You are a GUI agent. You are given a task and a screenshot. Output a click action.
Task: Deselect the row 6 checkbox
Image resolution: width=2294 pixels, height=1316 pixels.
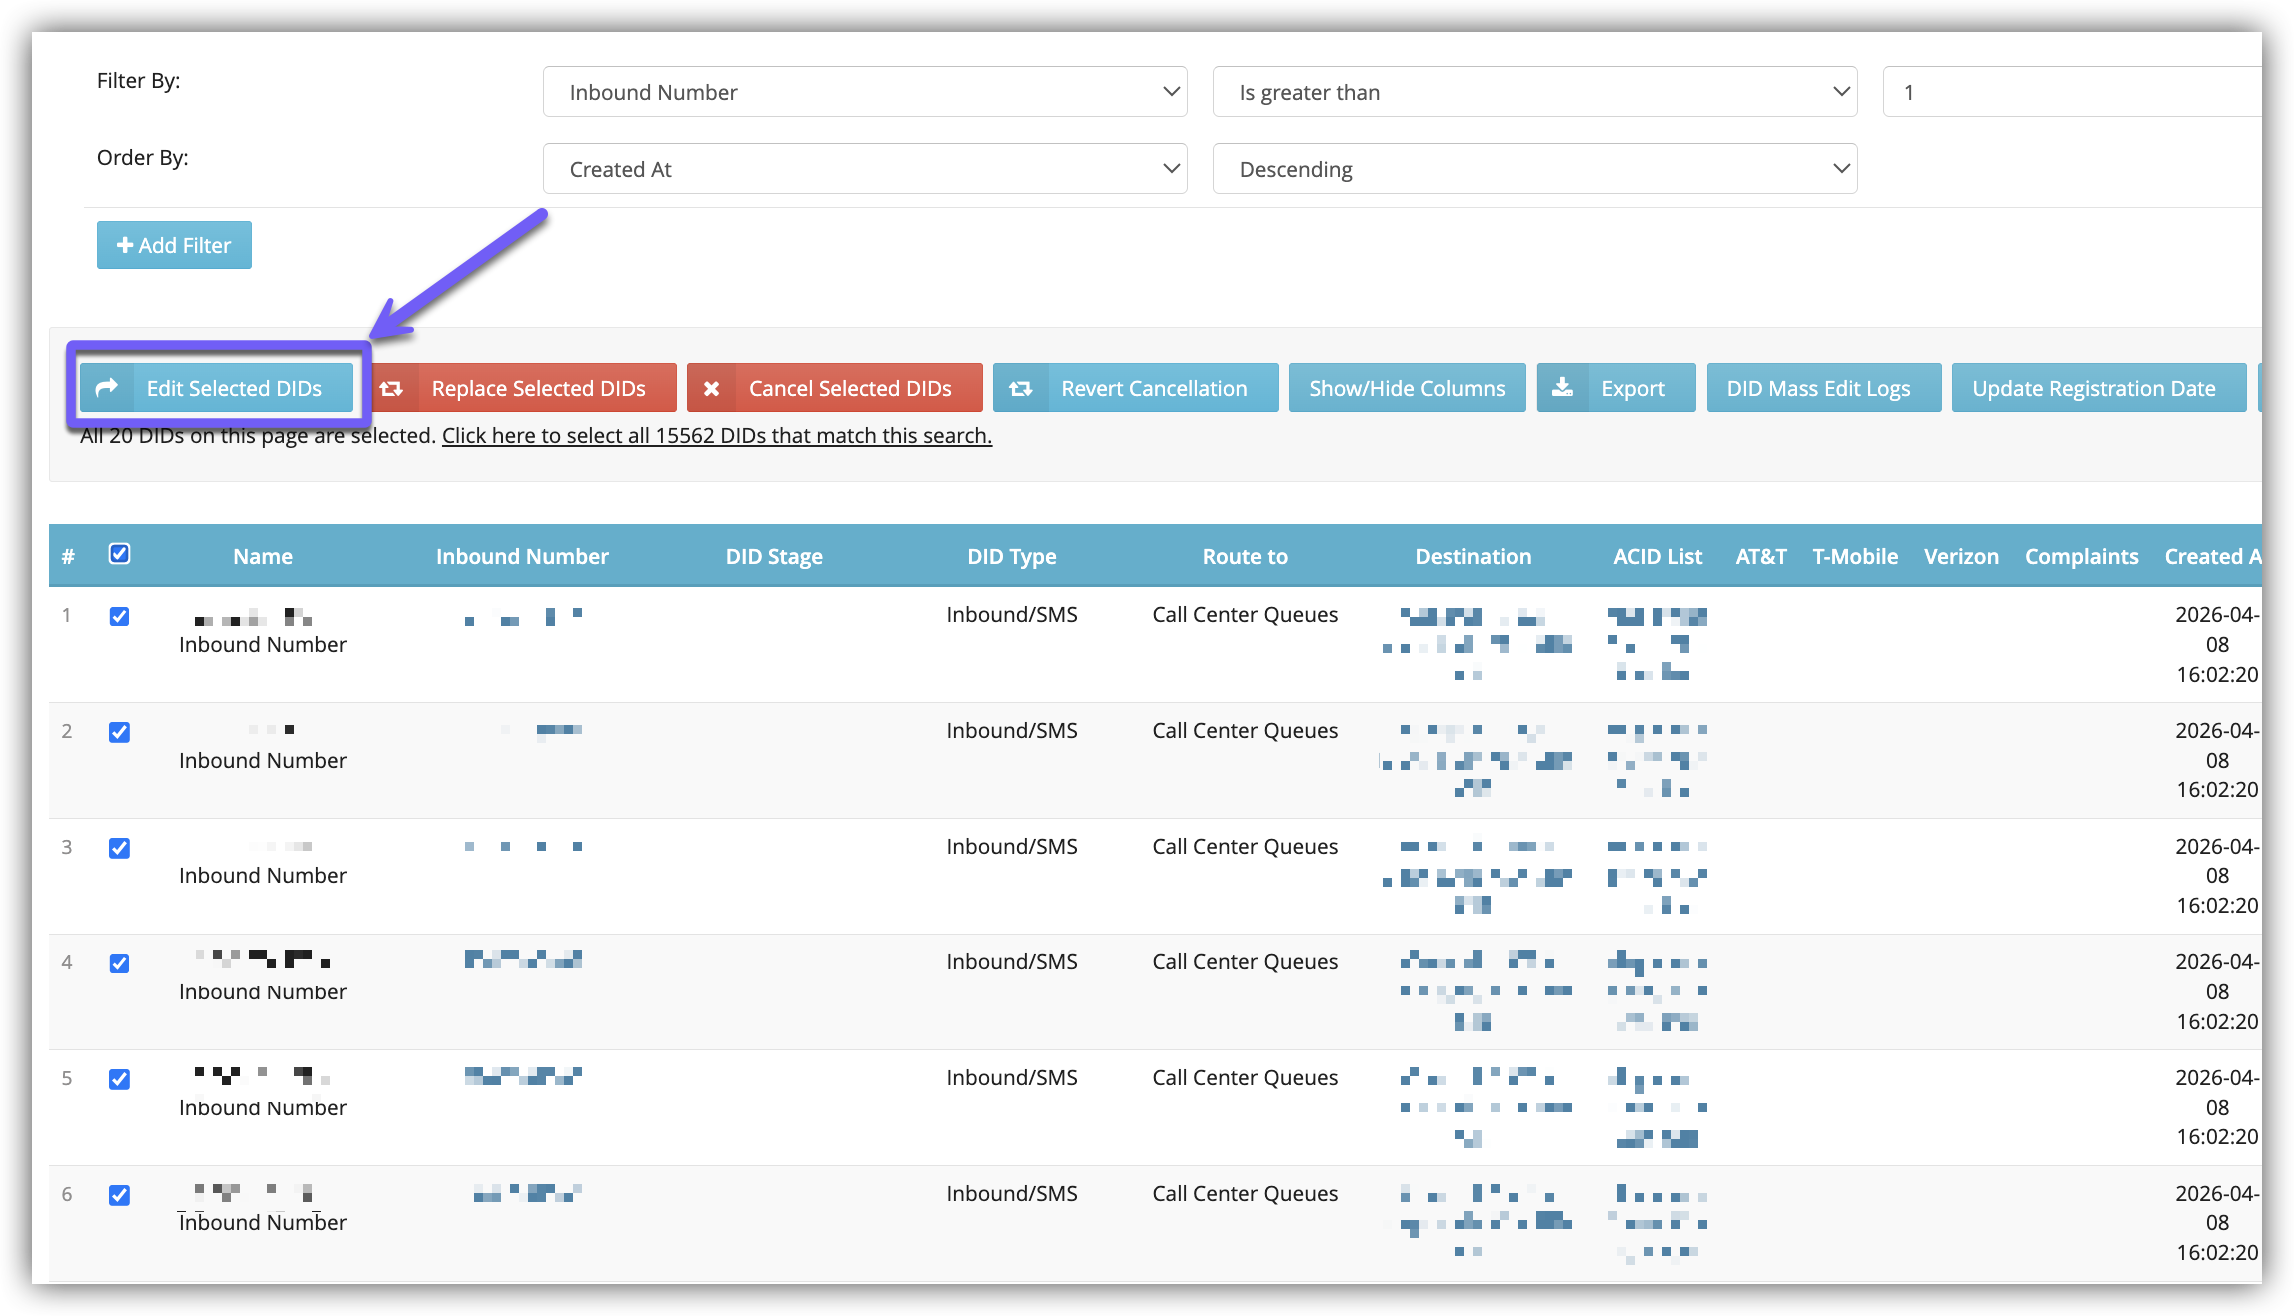tap(119, 1195)
